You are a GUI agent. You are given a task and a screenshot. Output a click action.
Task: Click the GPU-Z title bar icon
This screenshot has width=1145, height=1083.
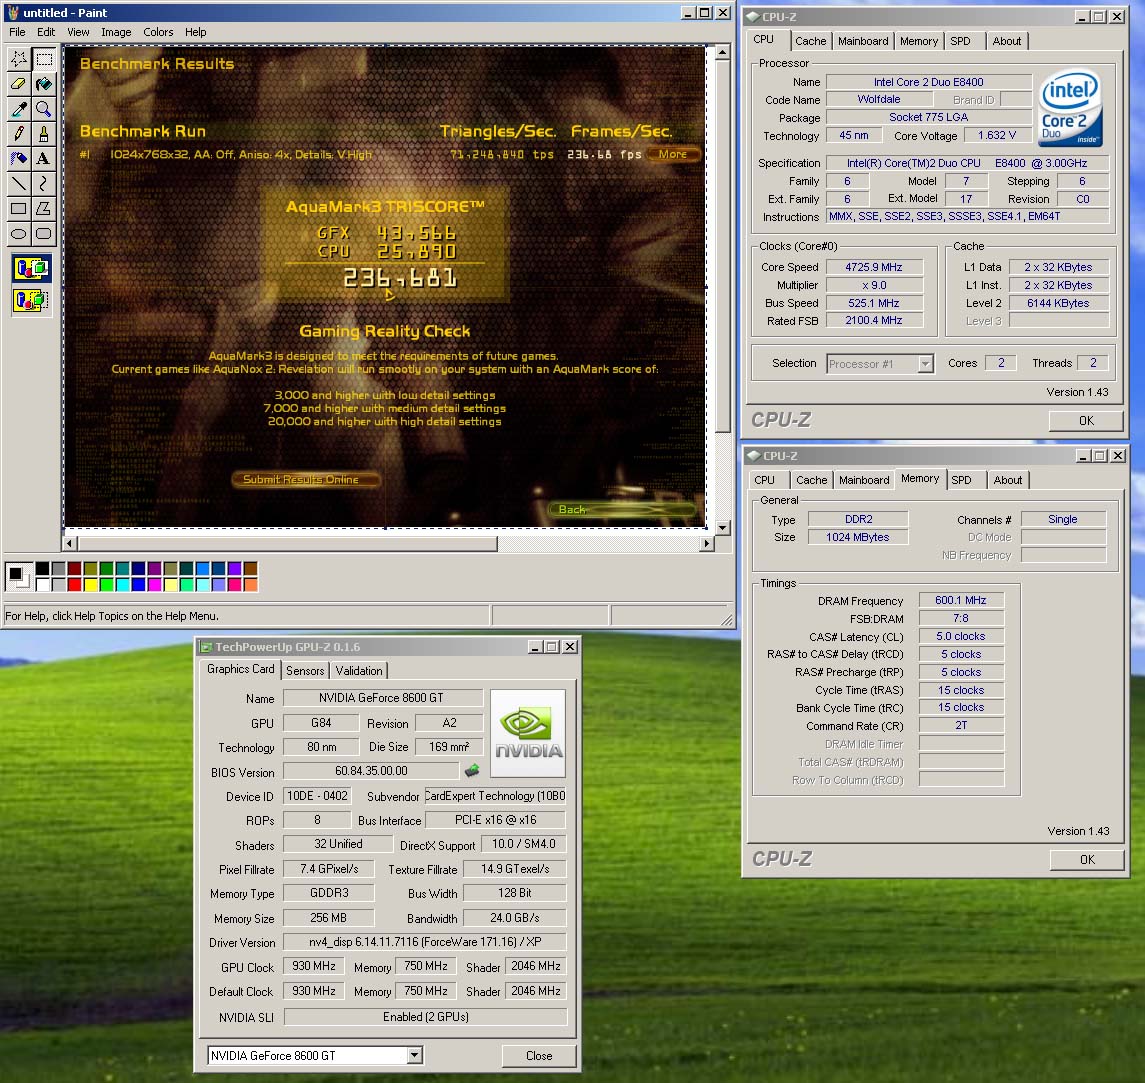(x=207, y=647)
